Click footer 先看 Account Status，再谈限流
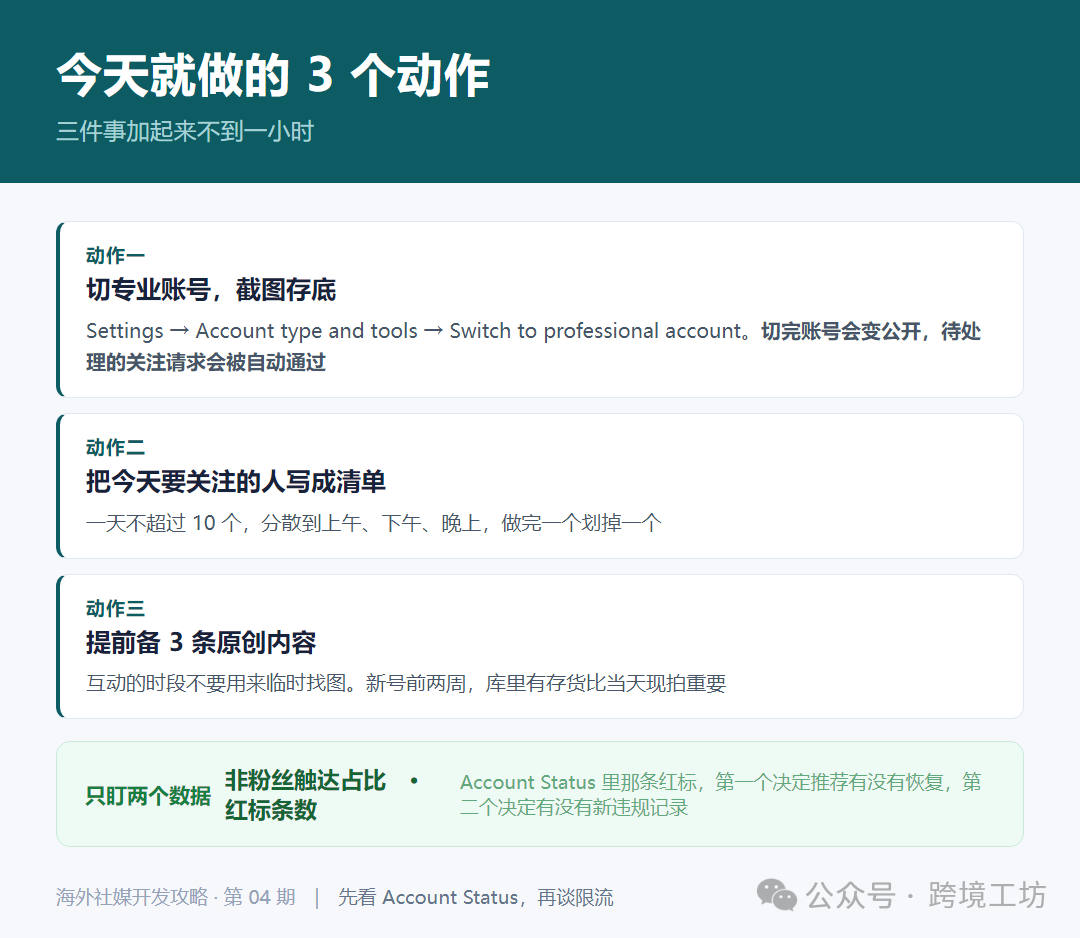The height and width of the screenshot is (938, 1080). 475,897
